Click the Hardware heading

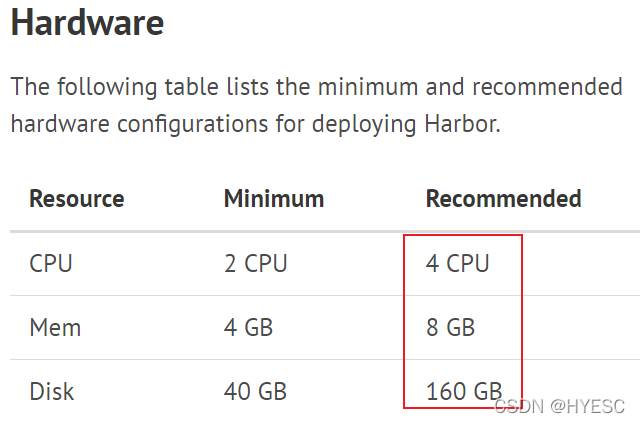87,22
